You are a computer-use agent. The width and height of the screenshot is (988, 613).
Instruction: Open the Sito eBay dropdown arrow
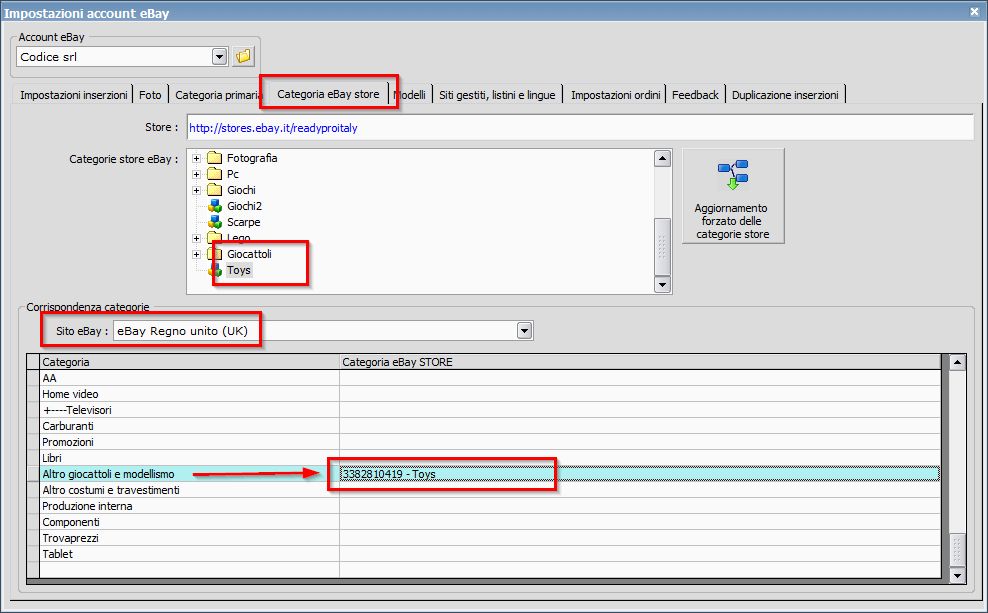(x=524, y=331)
